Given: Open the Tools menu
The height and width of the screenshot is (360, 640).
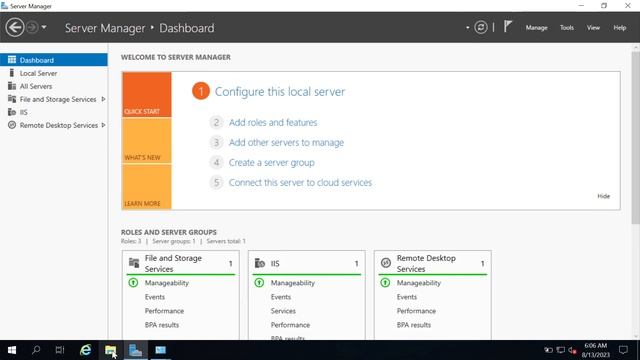Looking at the screenshot, I should 567,28.
